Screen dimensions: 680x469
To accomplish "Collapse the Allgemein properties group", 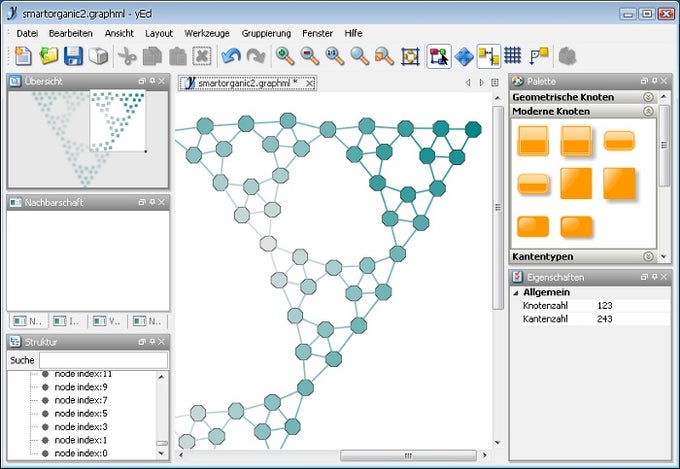I will click(x=517, y=292).
